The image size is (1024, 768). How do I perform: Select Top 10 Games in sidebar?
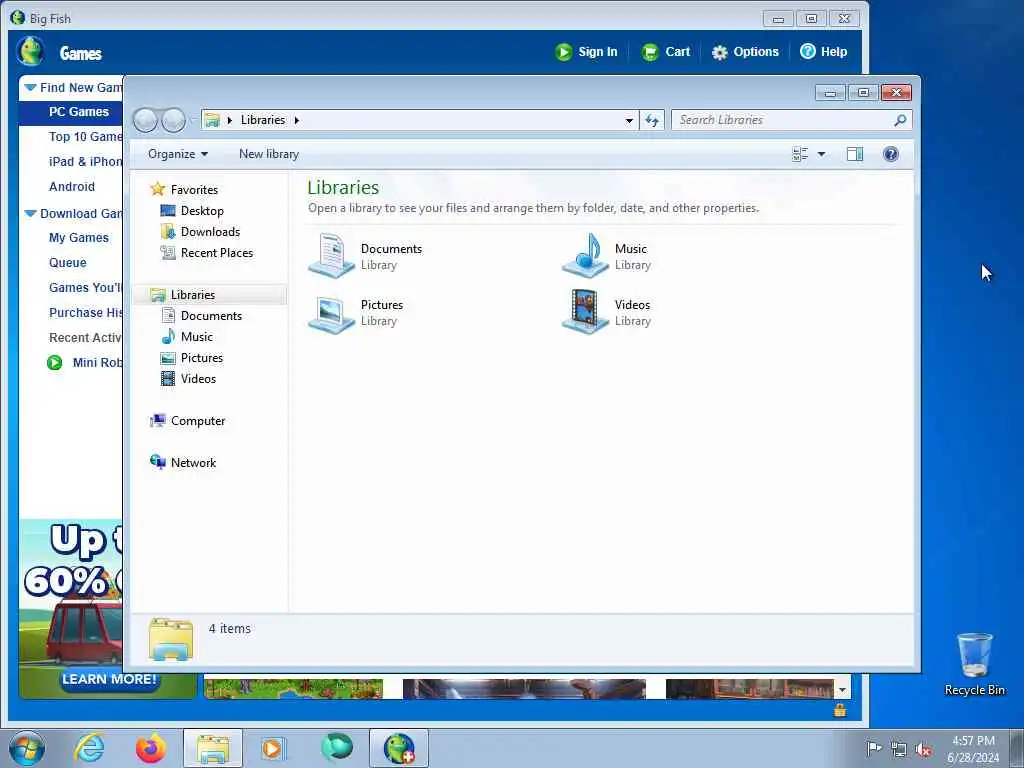85,136
